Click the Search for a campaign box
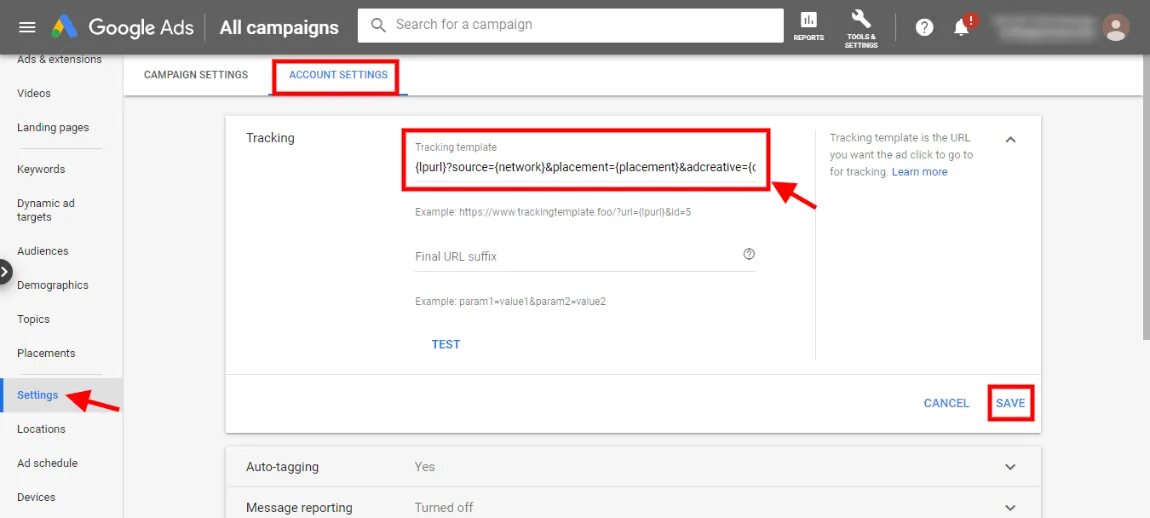The image size is (1150, 518). click(x=571, y=25)
